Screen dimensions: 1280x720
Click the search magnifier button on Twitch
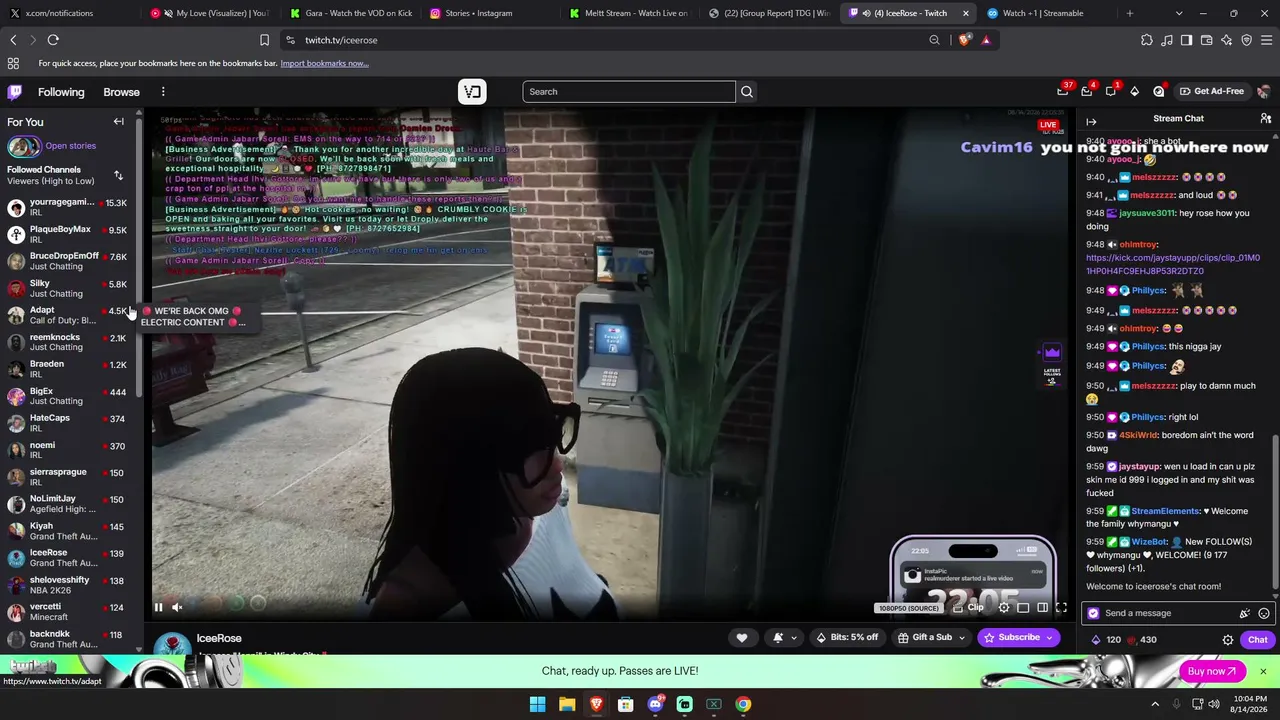746,92
